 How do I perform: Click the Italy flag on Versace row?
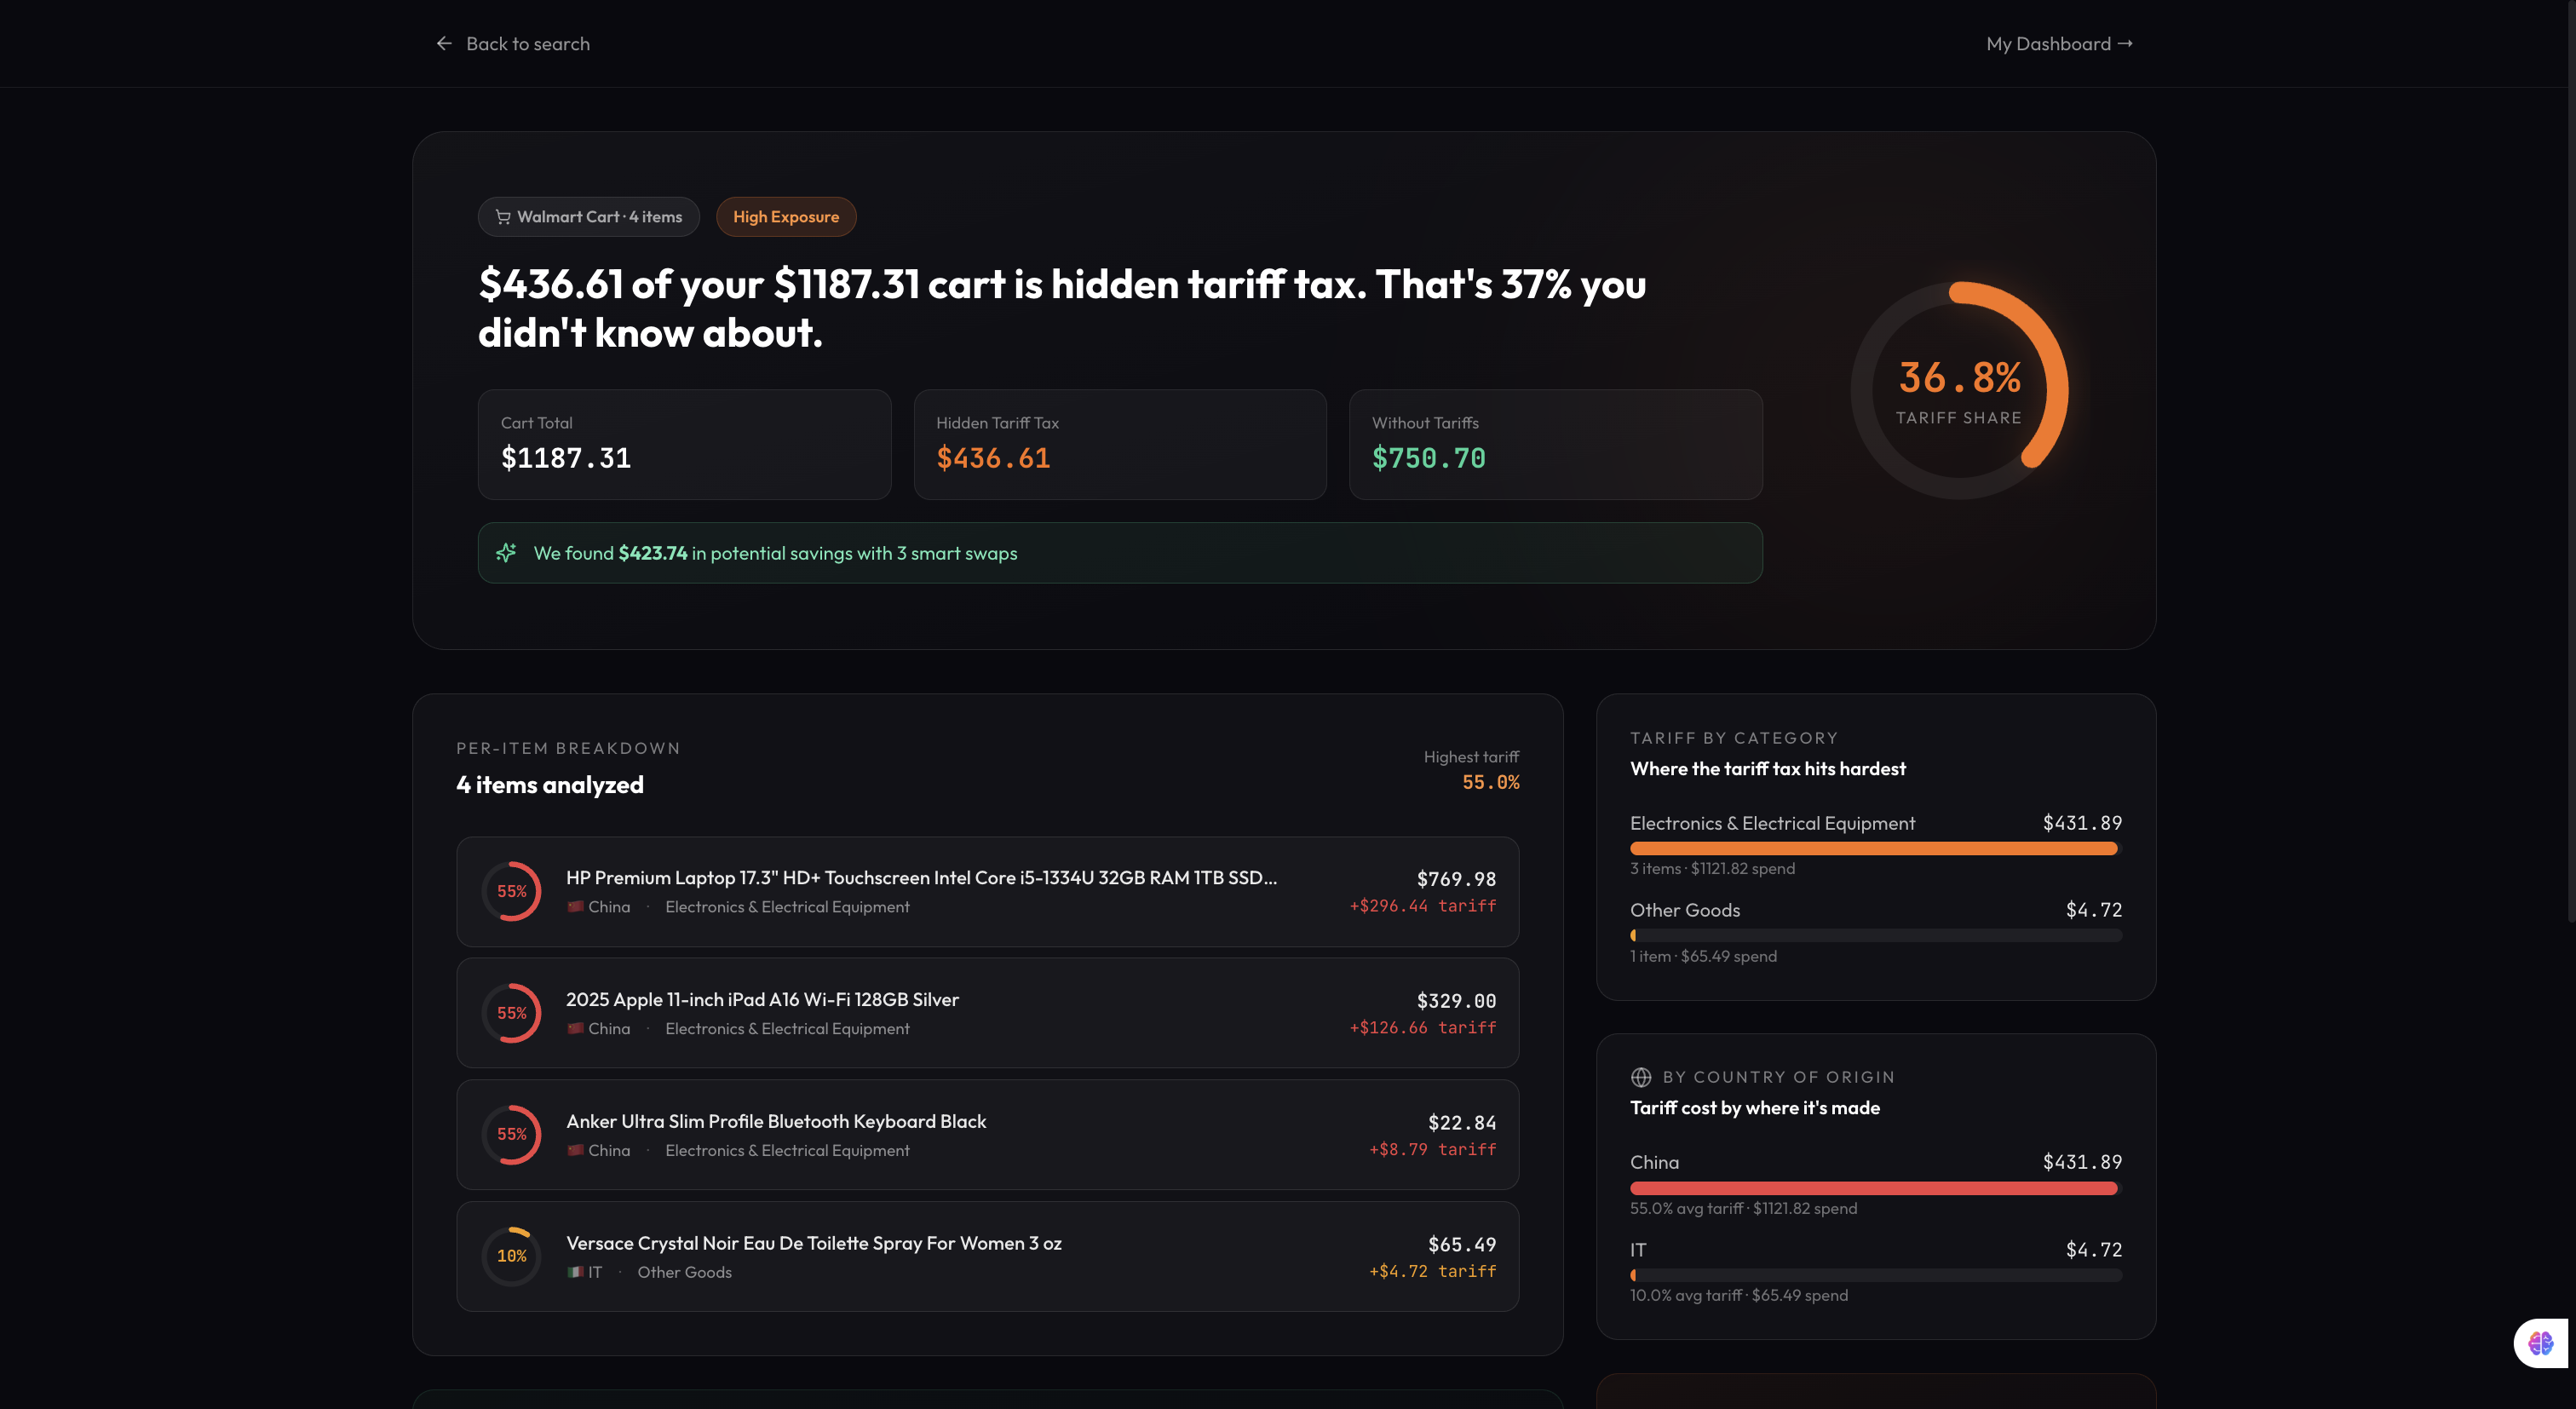click(x=575, y=1272)
